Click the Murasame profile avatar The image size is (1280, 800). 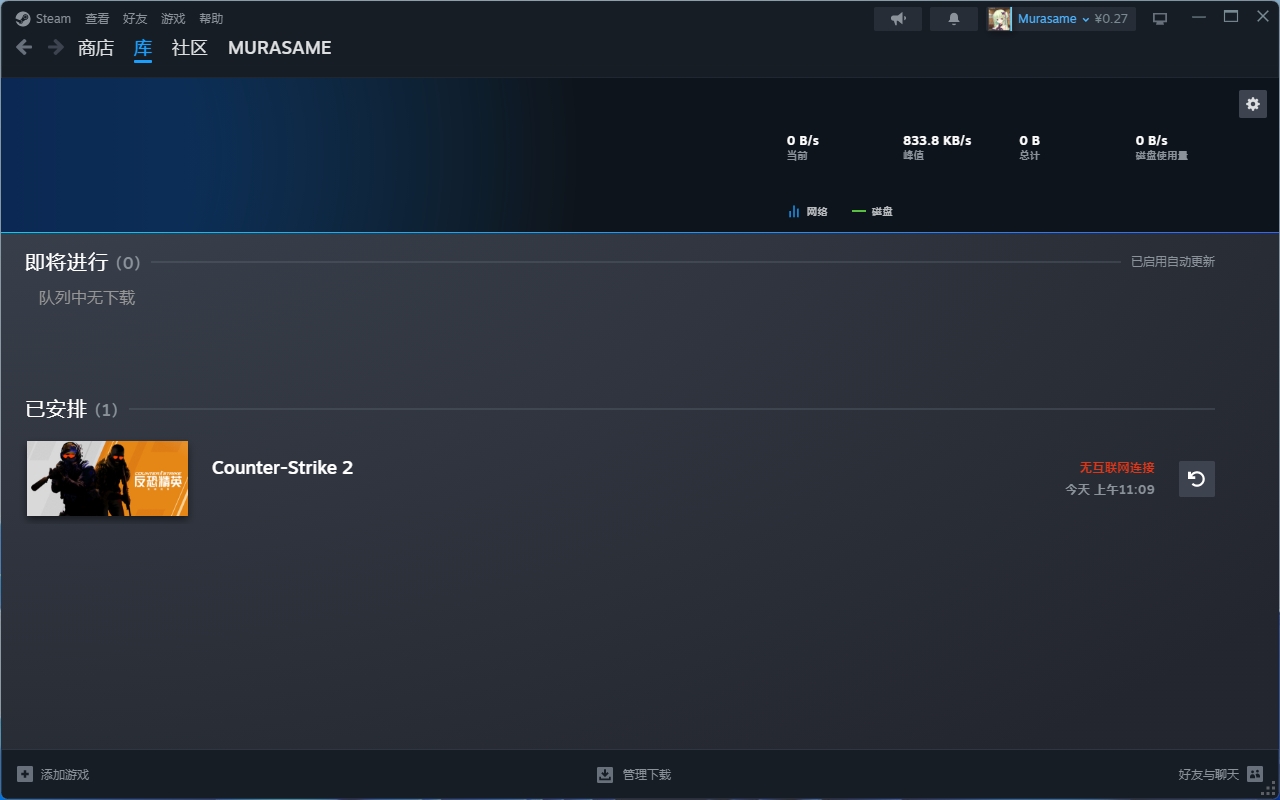pos(1000,19)
